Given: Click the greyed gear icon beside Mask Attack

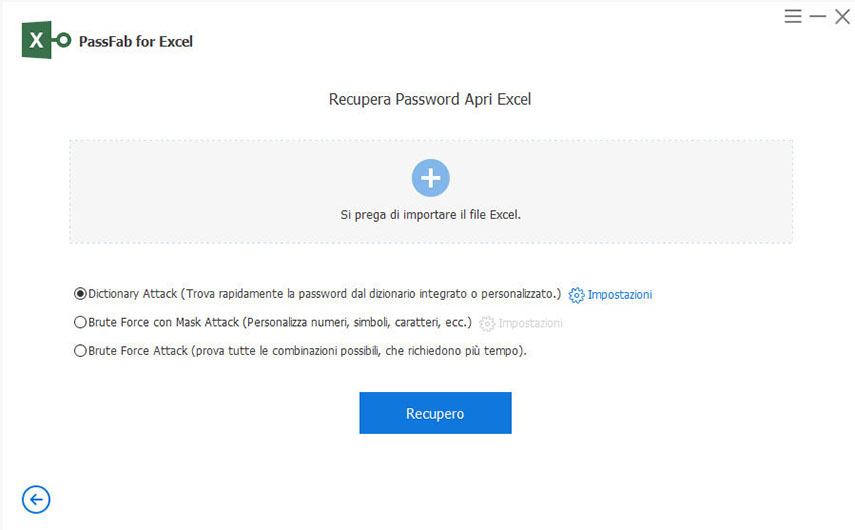Looking at the screenshot, I should pyautogui.click(x=487, y=323).
